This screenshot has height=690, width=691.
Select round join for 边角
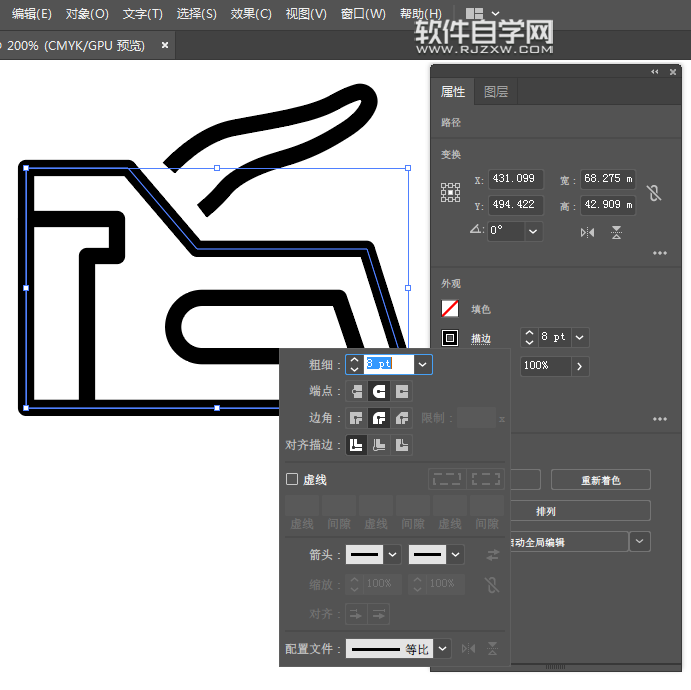[379, 418]
